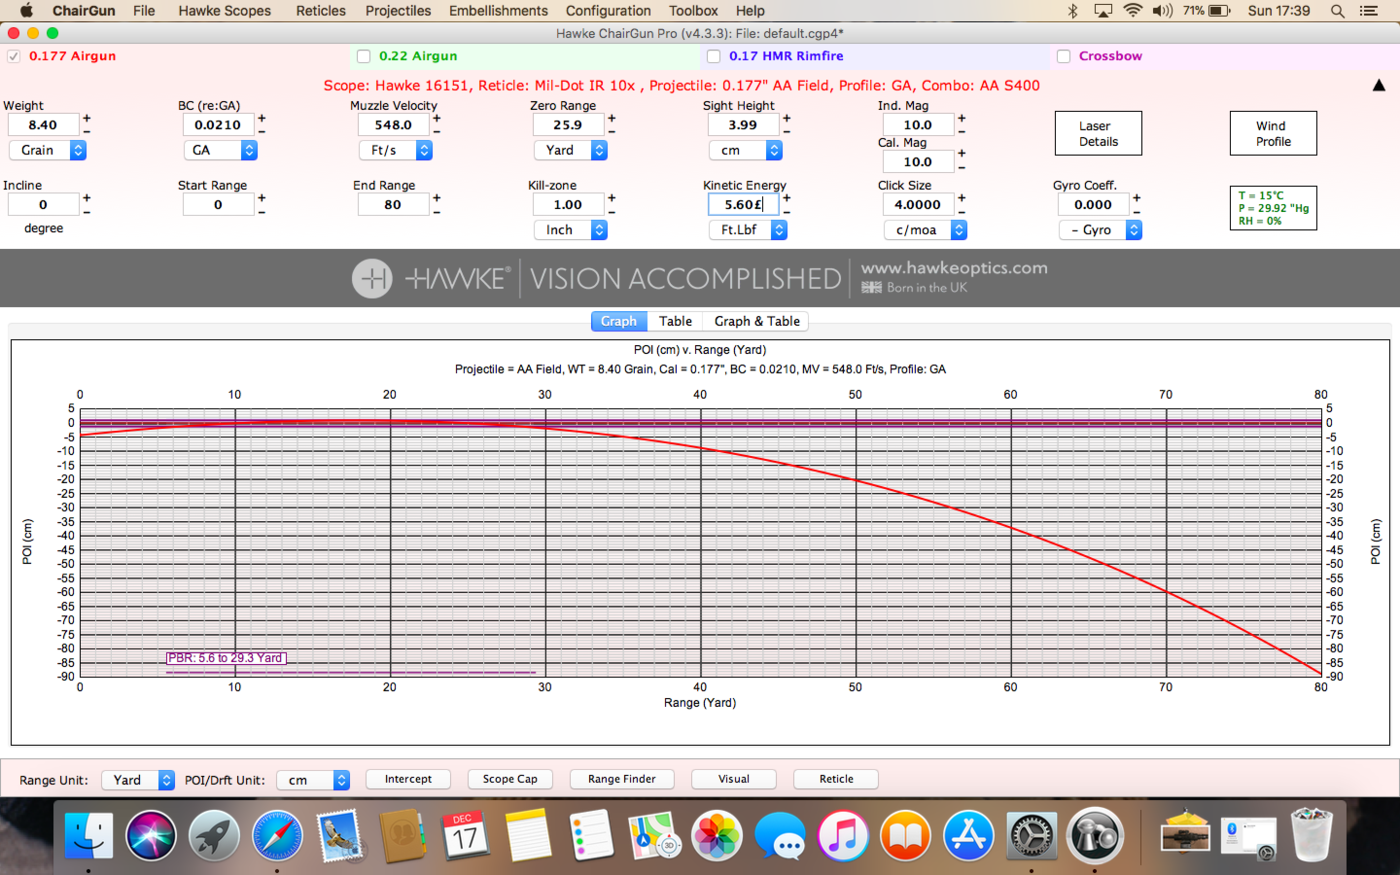Screen dimensions: 1400x875
Task: Open iBooks orange book icon
Action: [905, 836]
